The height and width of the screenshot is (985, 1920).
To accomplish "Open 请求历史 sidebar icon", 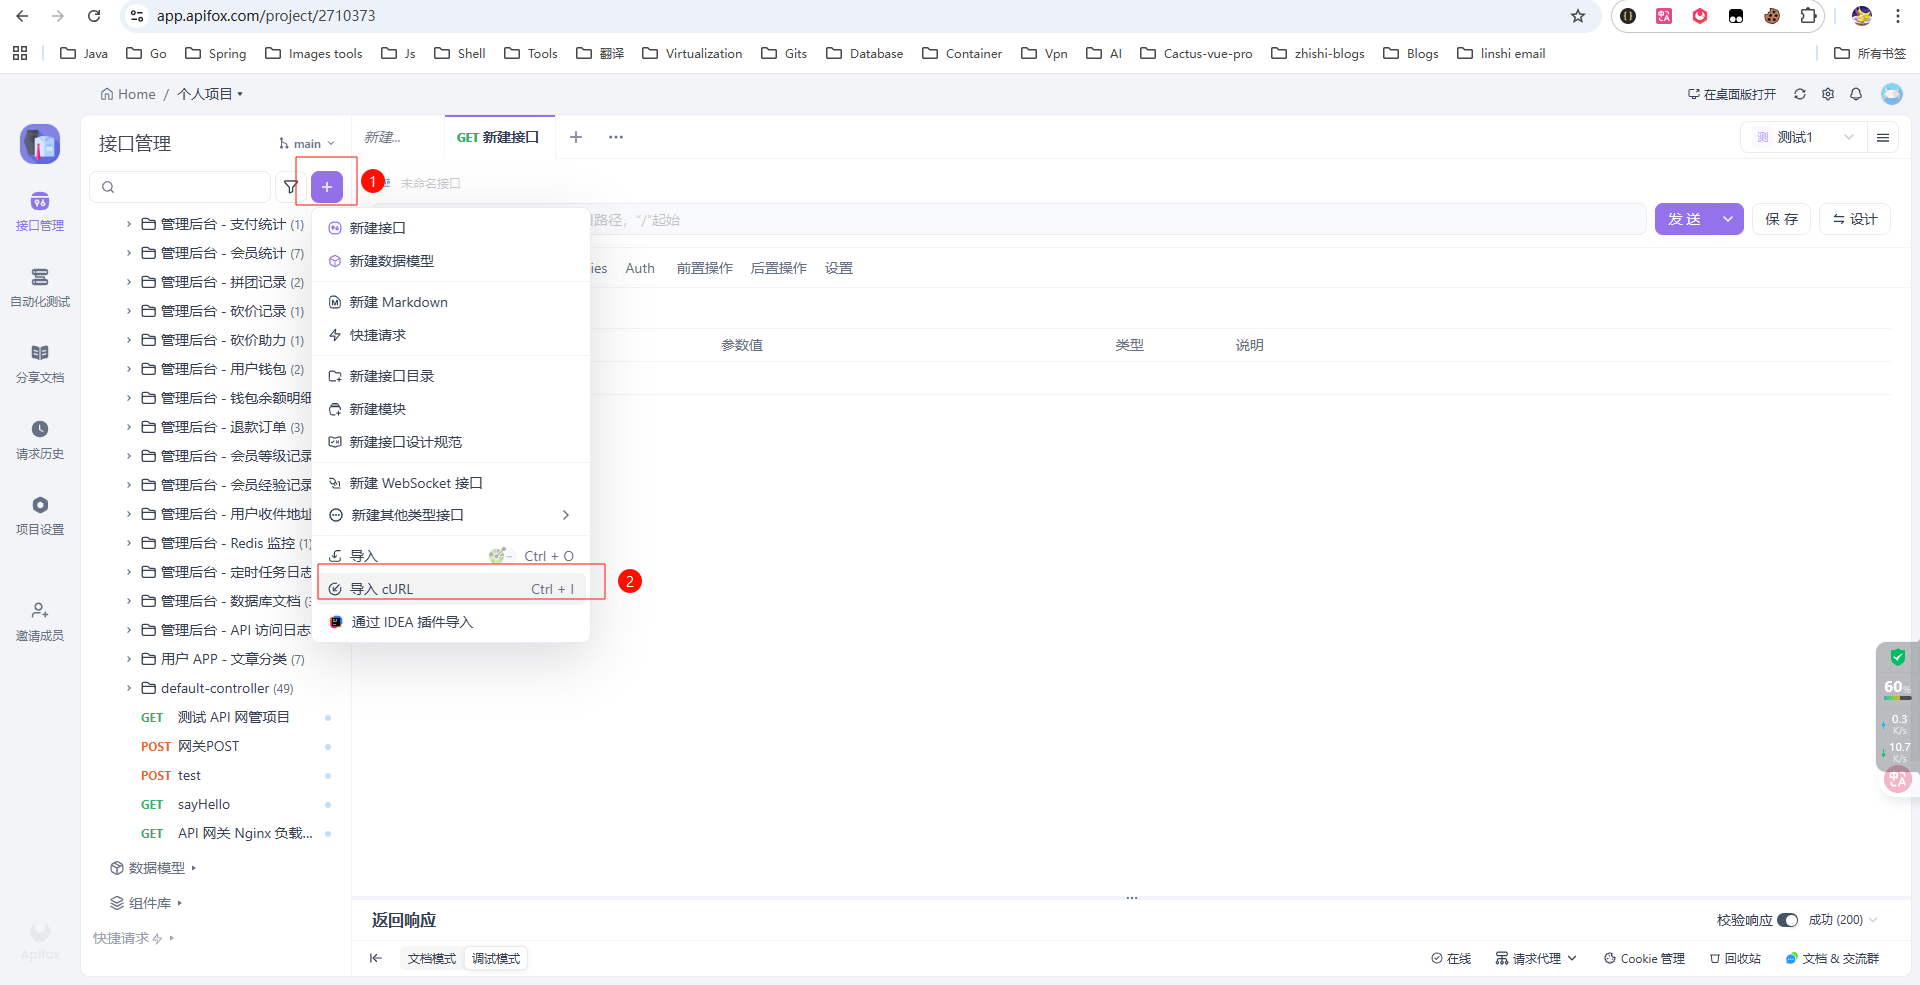I will [40, 439].
